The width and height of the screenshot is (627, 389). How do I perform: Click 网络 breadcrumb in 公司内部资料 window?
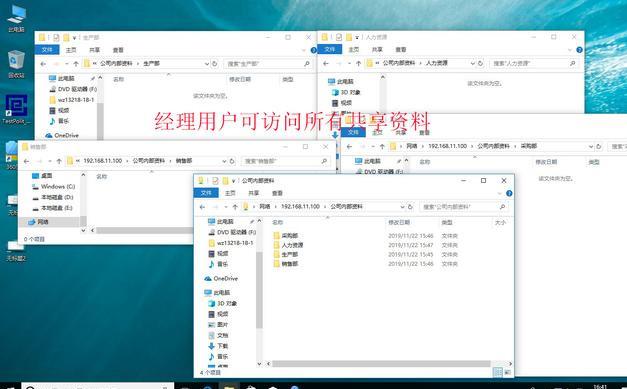(x=265, y=206)
